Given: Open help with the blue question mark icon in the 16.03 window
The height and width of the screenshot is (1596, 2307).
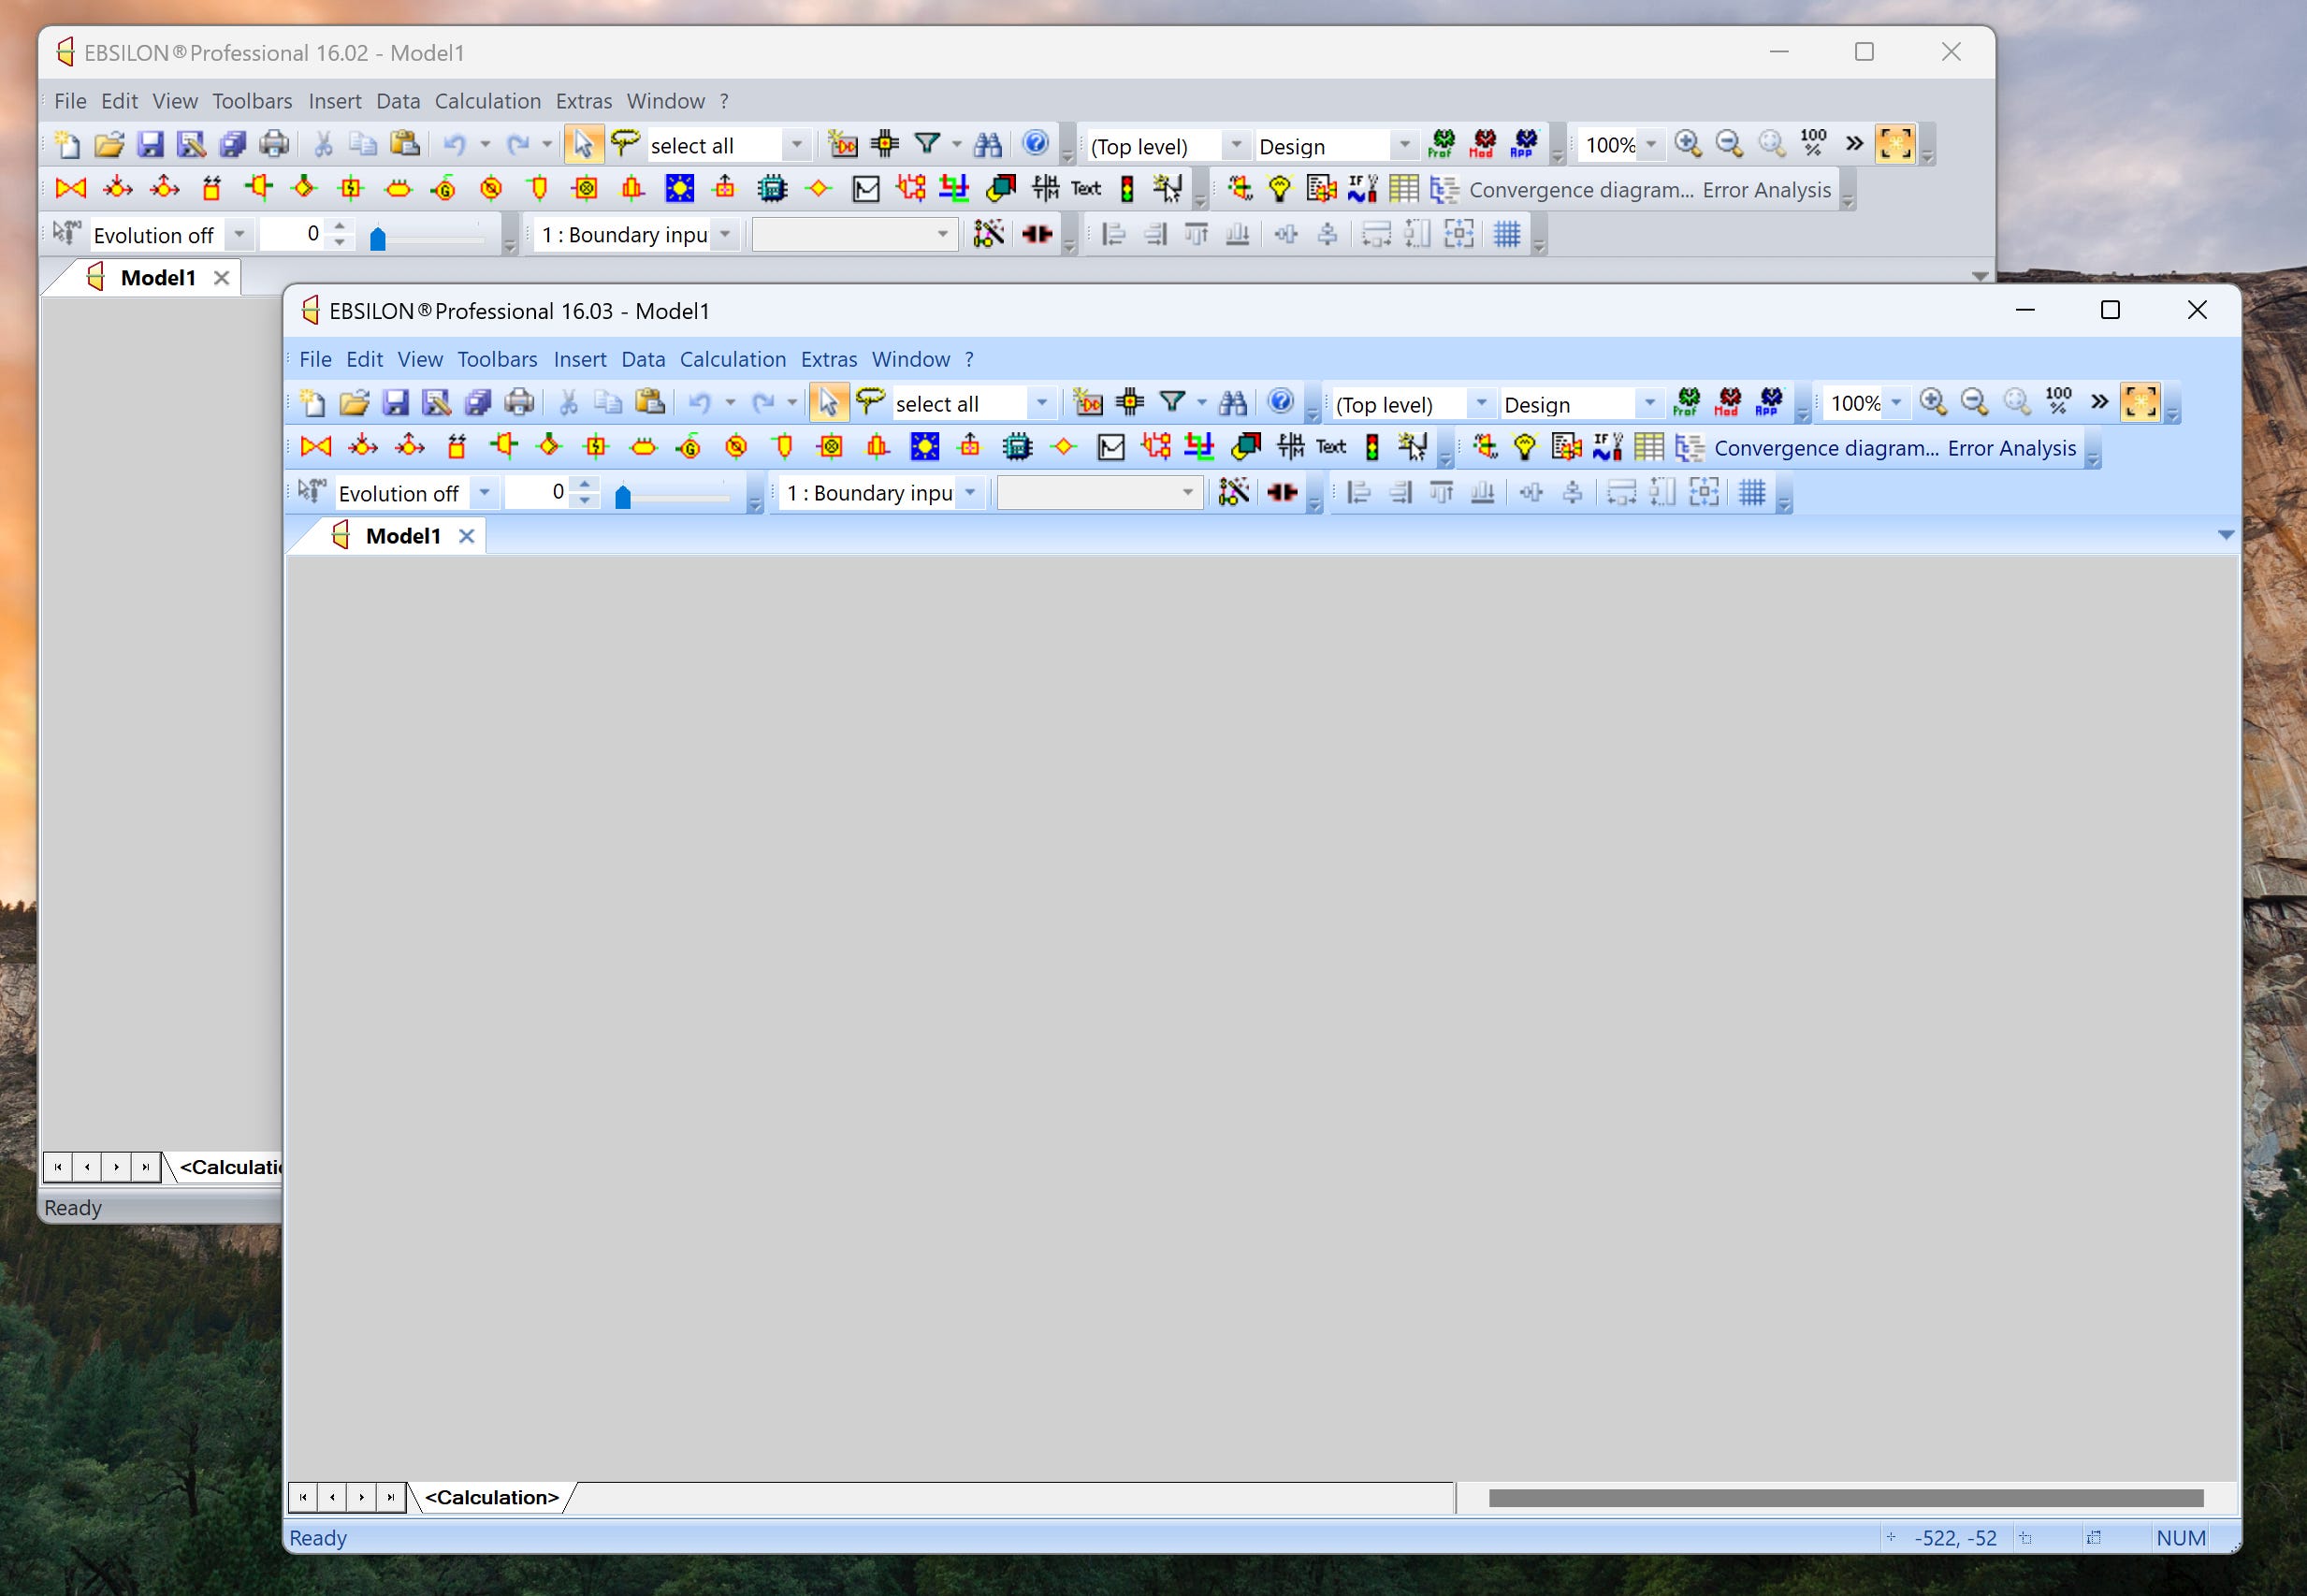Looking at the screenshot, I should coord(1281,402).
